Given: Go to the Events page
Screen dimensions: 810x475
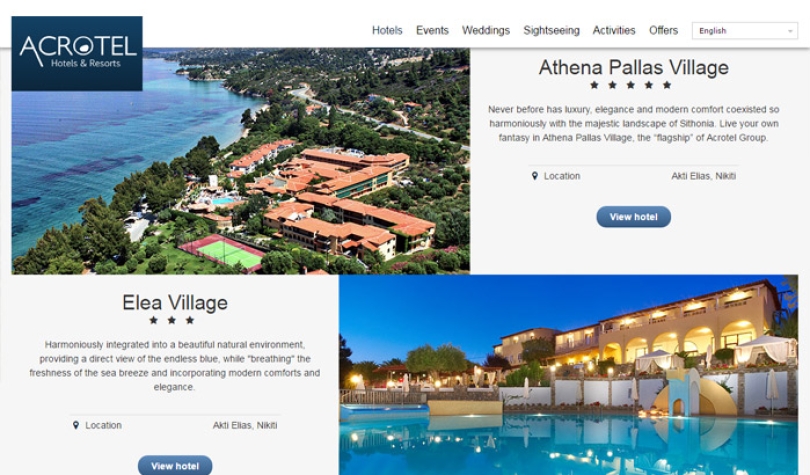Looking at the screenshot, I should click(x=432, y=30).
